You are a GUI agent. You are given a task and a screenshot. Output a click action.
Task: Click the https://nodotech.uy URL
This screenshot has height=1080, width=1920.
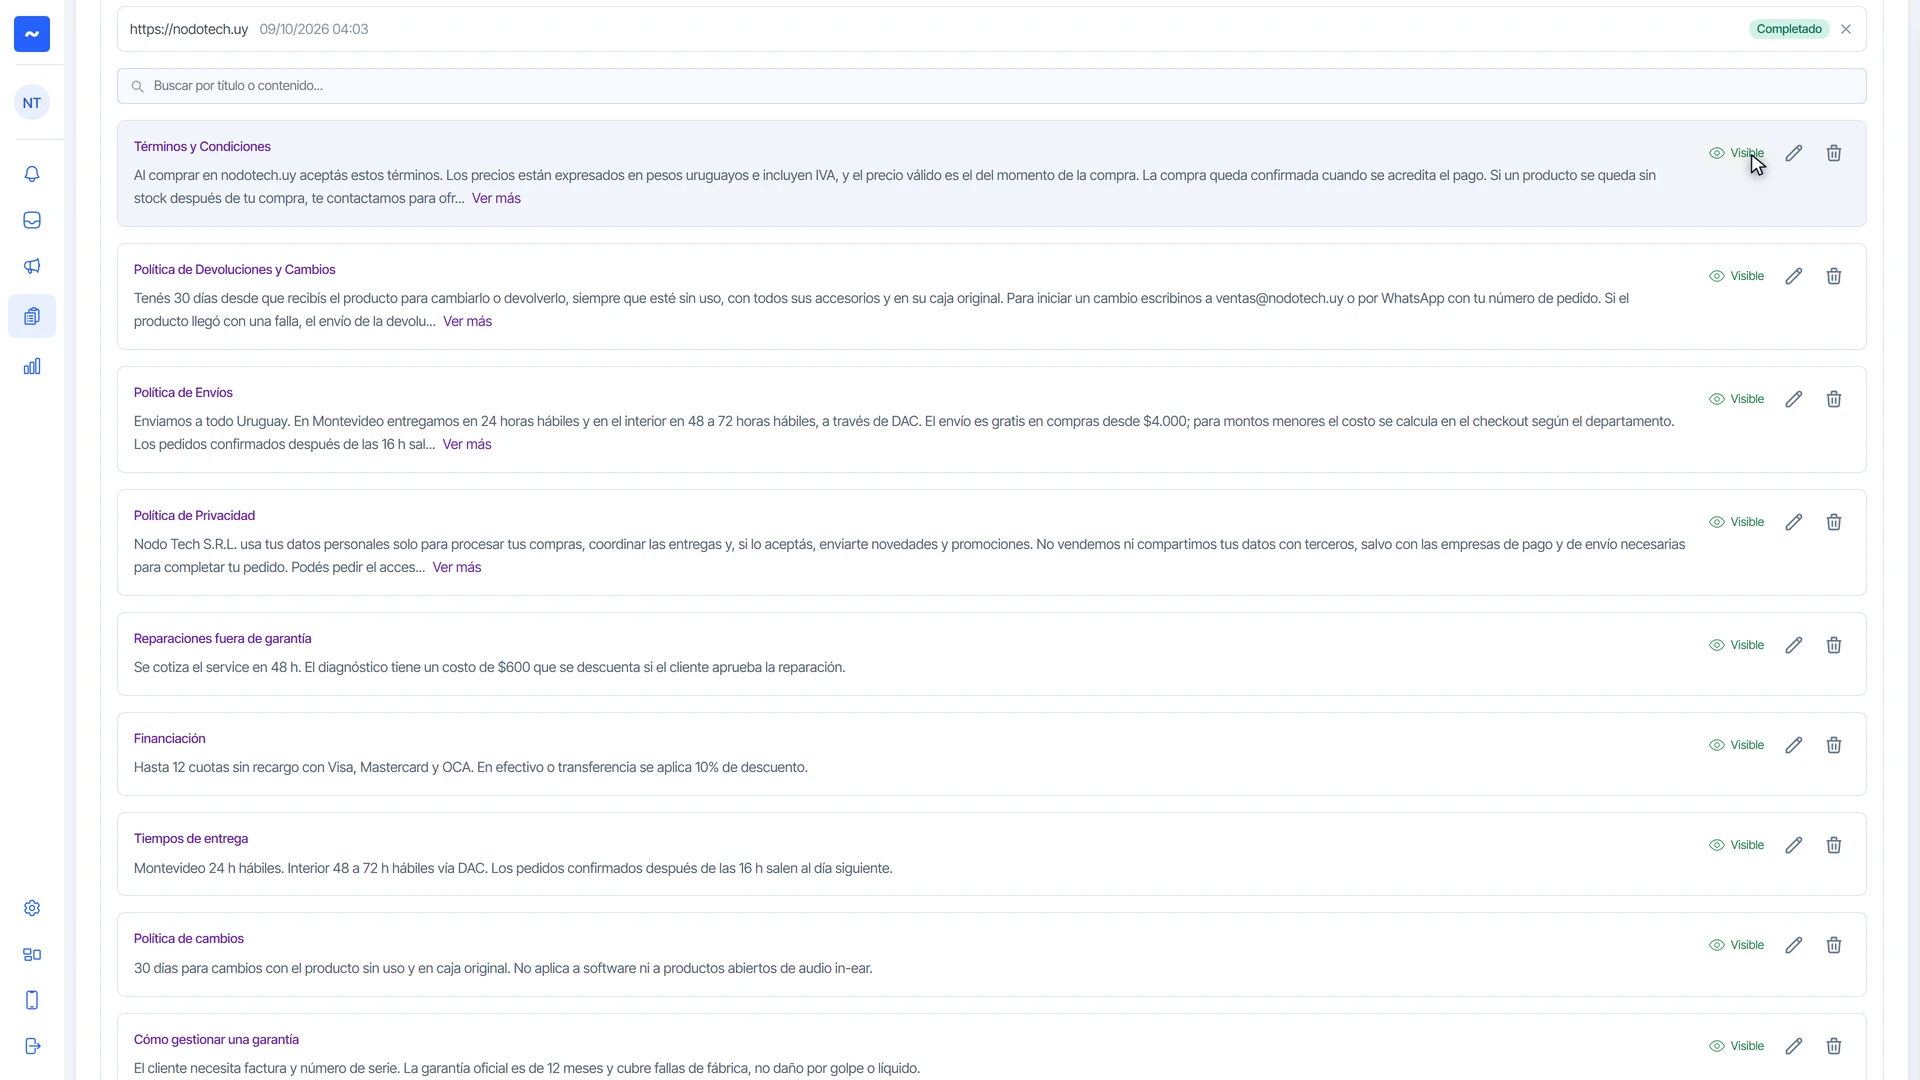[x=189, y=29]
